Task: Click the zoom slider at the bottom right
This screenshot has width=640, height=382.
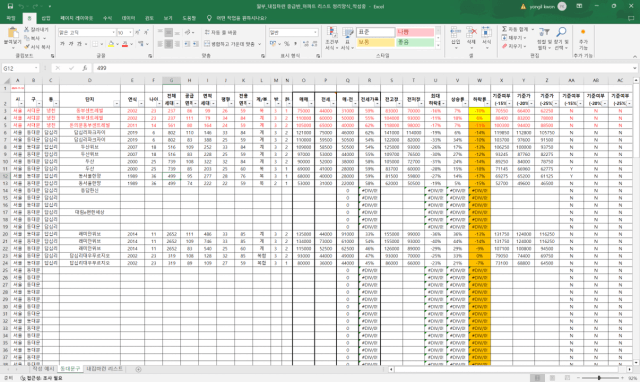Action: (x=599, y=378)
